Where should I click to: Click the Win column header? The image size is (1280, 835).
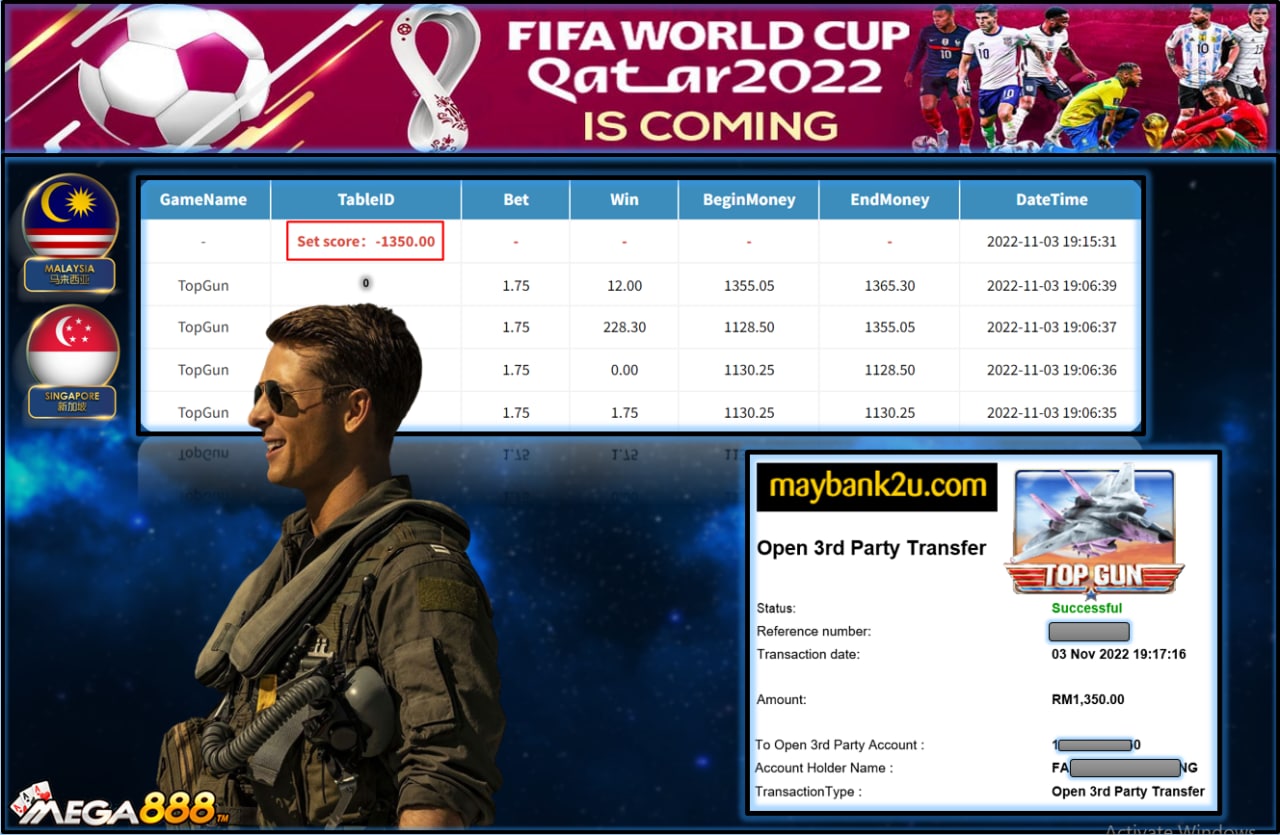624,199
